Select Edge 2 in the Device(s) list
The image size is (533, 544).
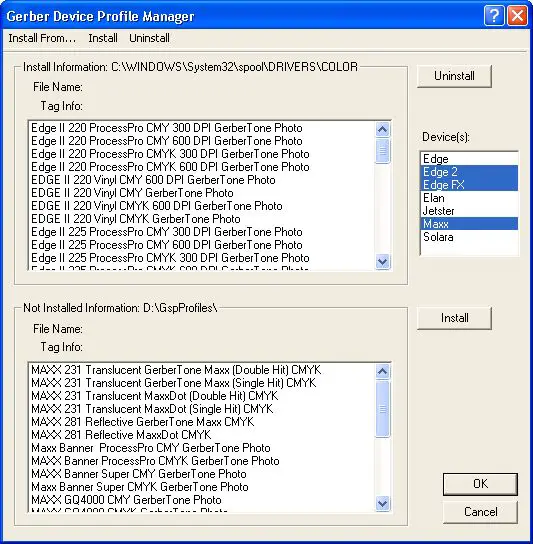tap(469, 172)
